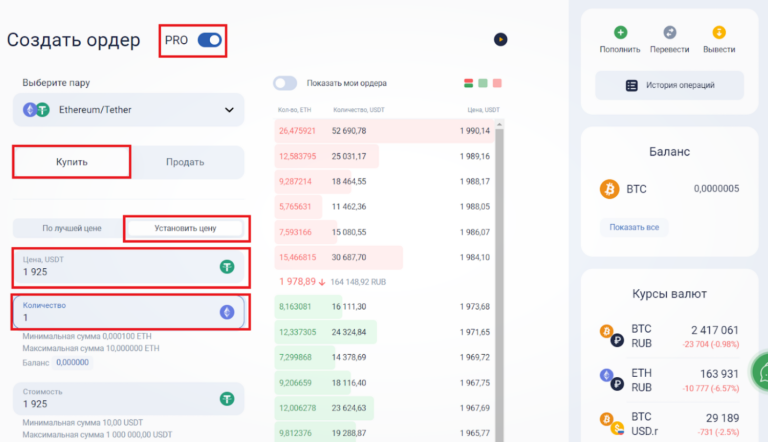
Task: Click the Tether icon in price field
Action: (x=227, y=267)
